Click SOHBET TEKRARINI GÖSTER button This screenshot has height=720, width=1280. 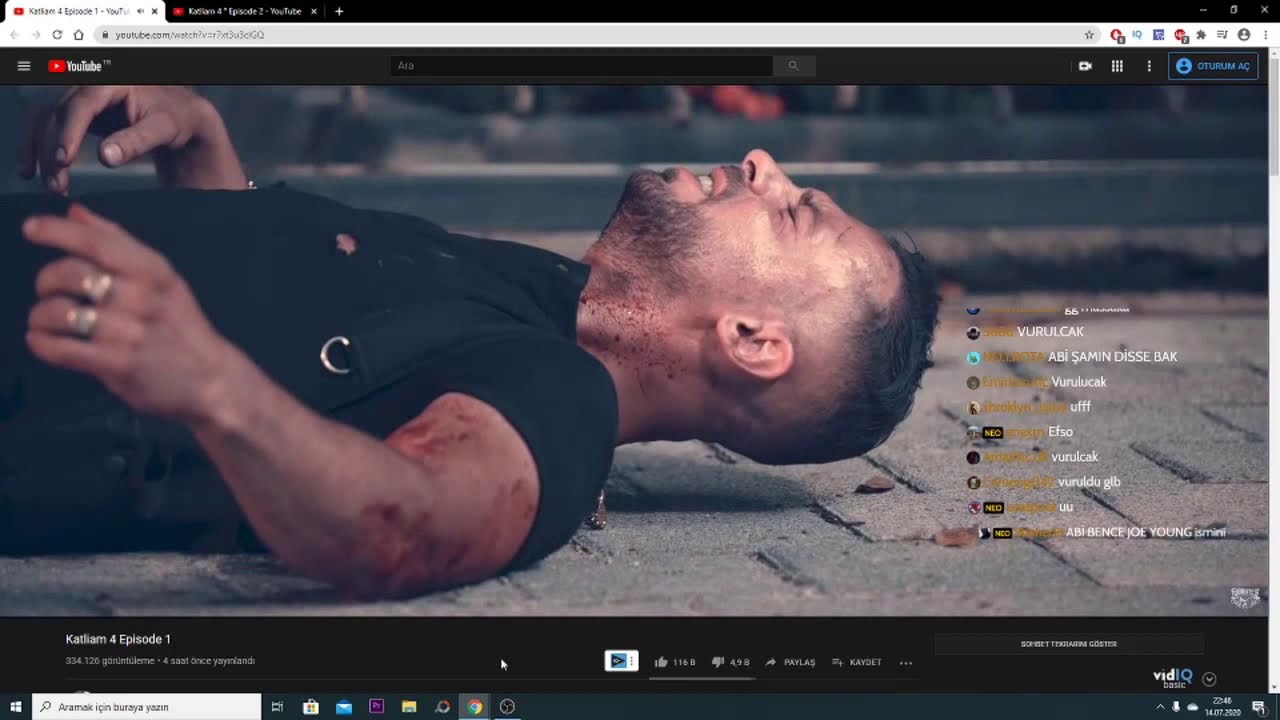point(1069,644)
